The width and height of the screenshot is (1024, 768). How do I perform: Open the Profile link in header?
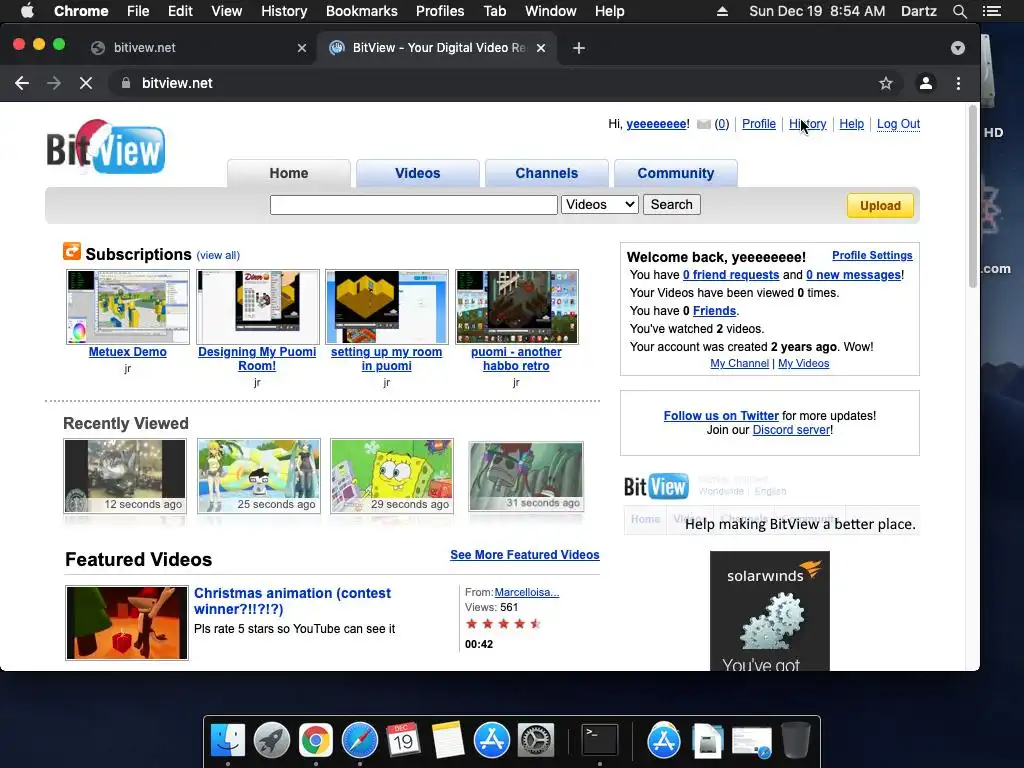759,124
